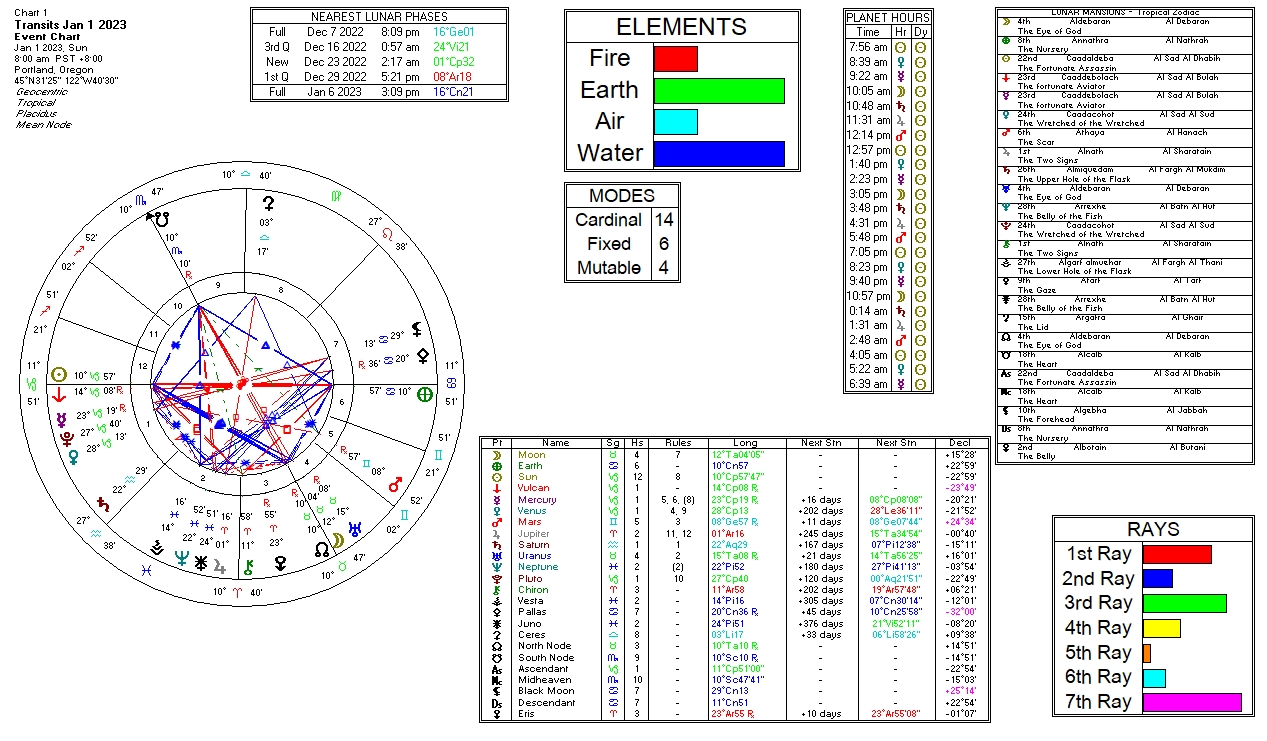Select the 'Portland, Oregon' location text
Viewport: 1267px width, 741px height.
click(x=51, y=69)
